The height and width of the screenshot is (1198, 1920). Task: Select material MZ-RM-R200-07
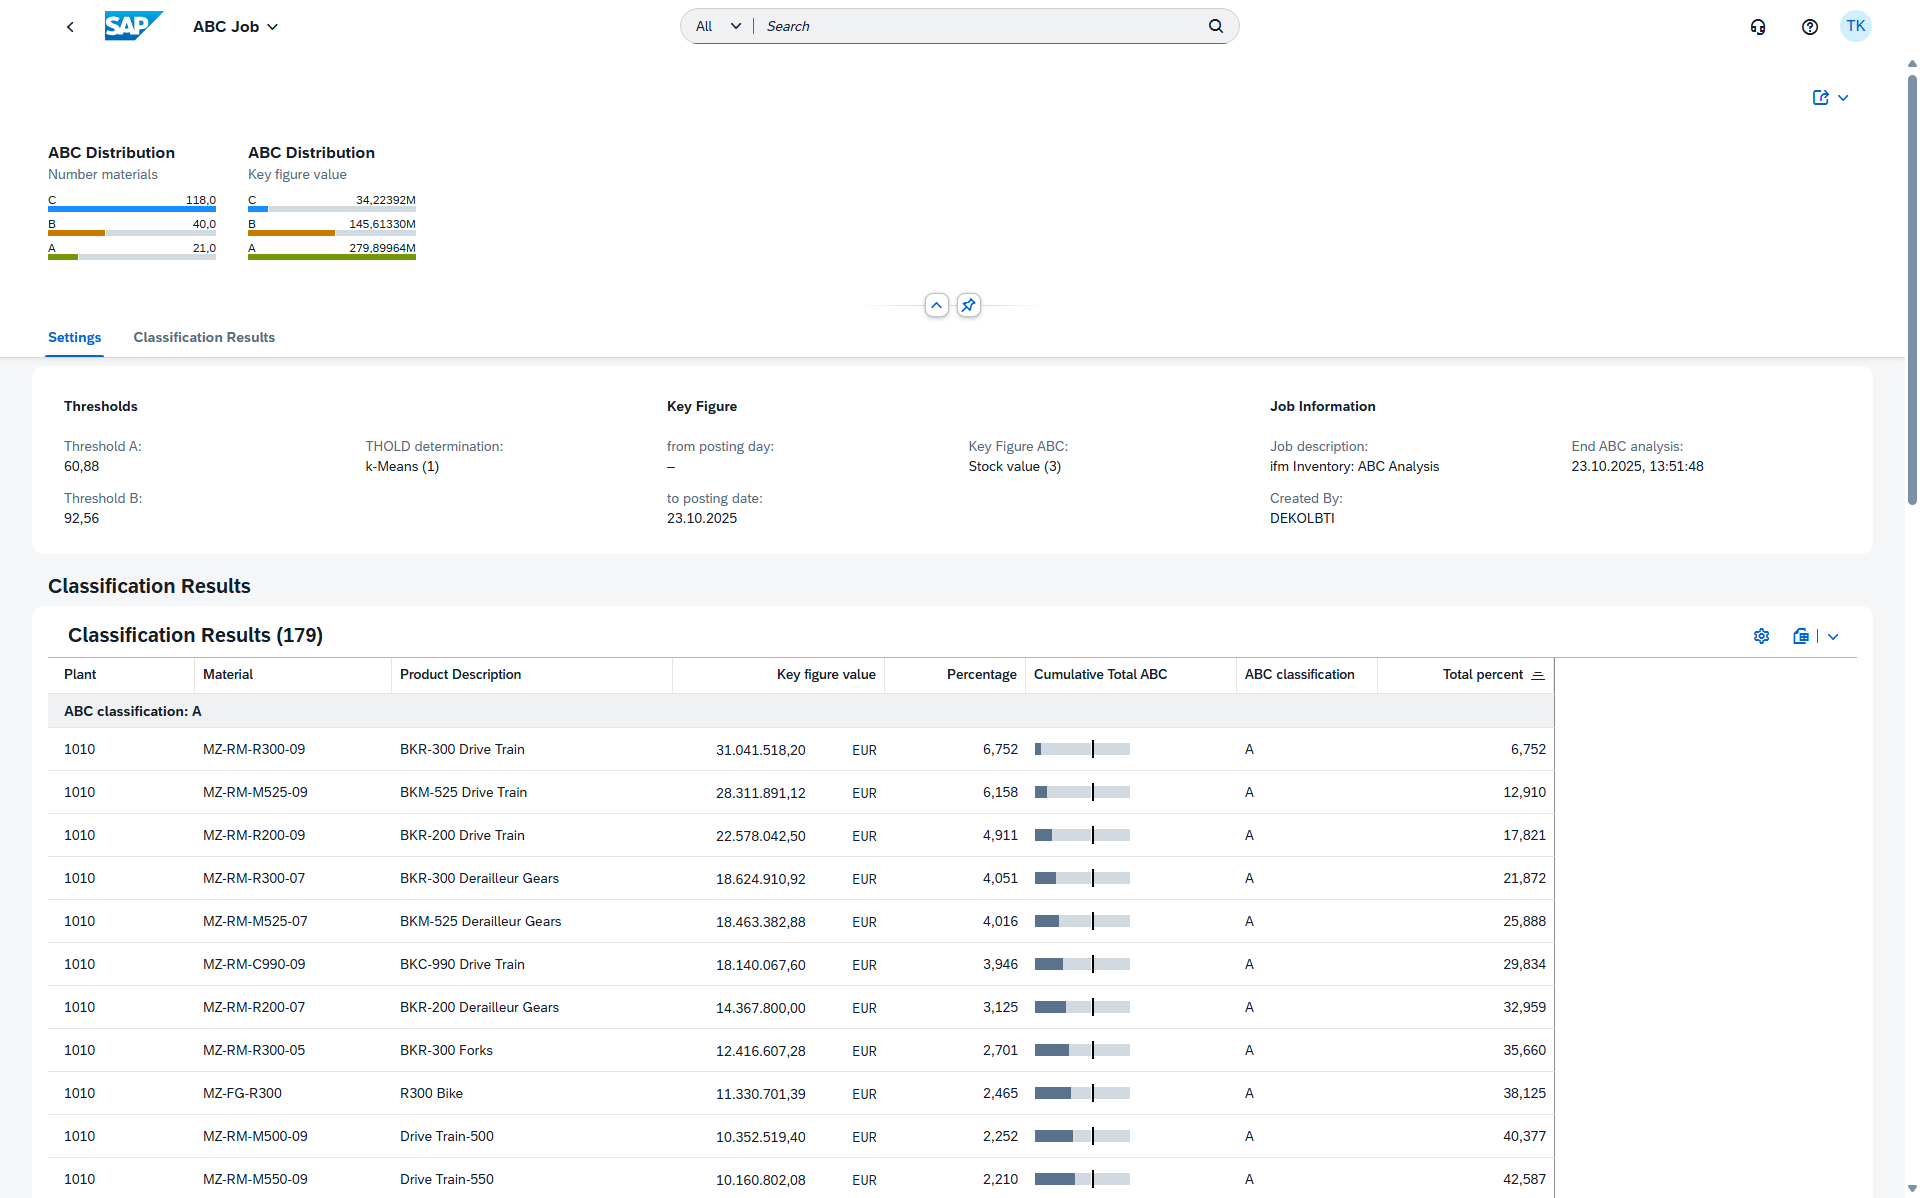coord(254,1007)
